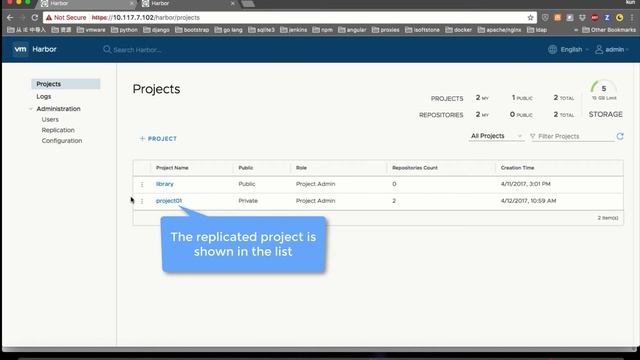Collapse the Administration tree section
The width and height of the screenshot is (640, 360).
(31, 109)
